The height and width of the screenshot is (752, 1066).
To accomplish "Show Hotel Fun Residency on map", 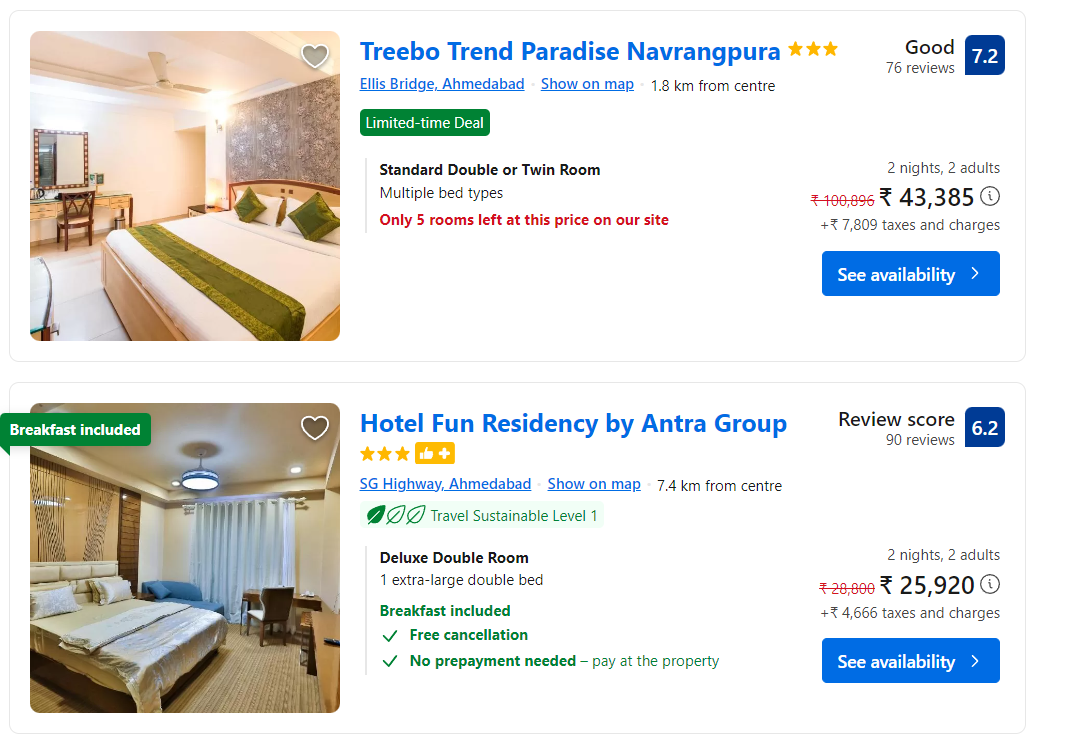I will (594, 484).
